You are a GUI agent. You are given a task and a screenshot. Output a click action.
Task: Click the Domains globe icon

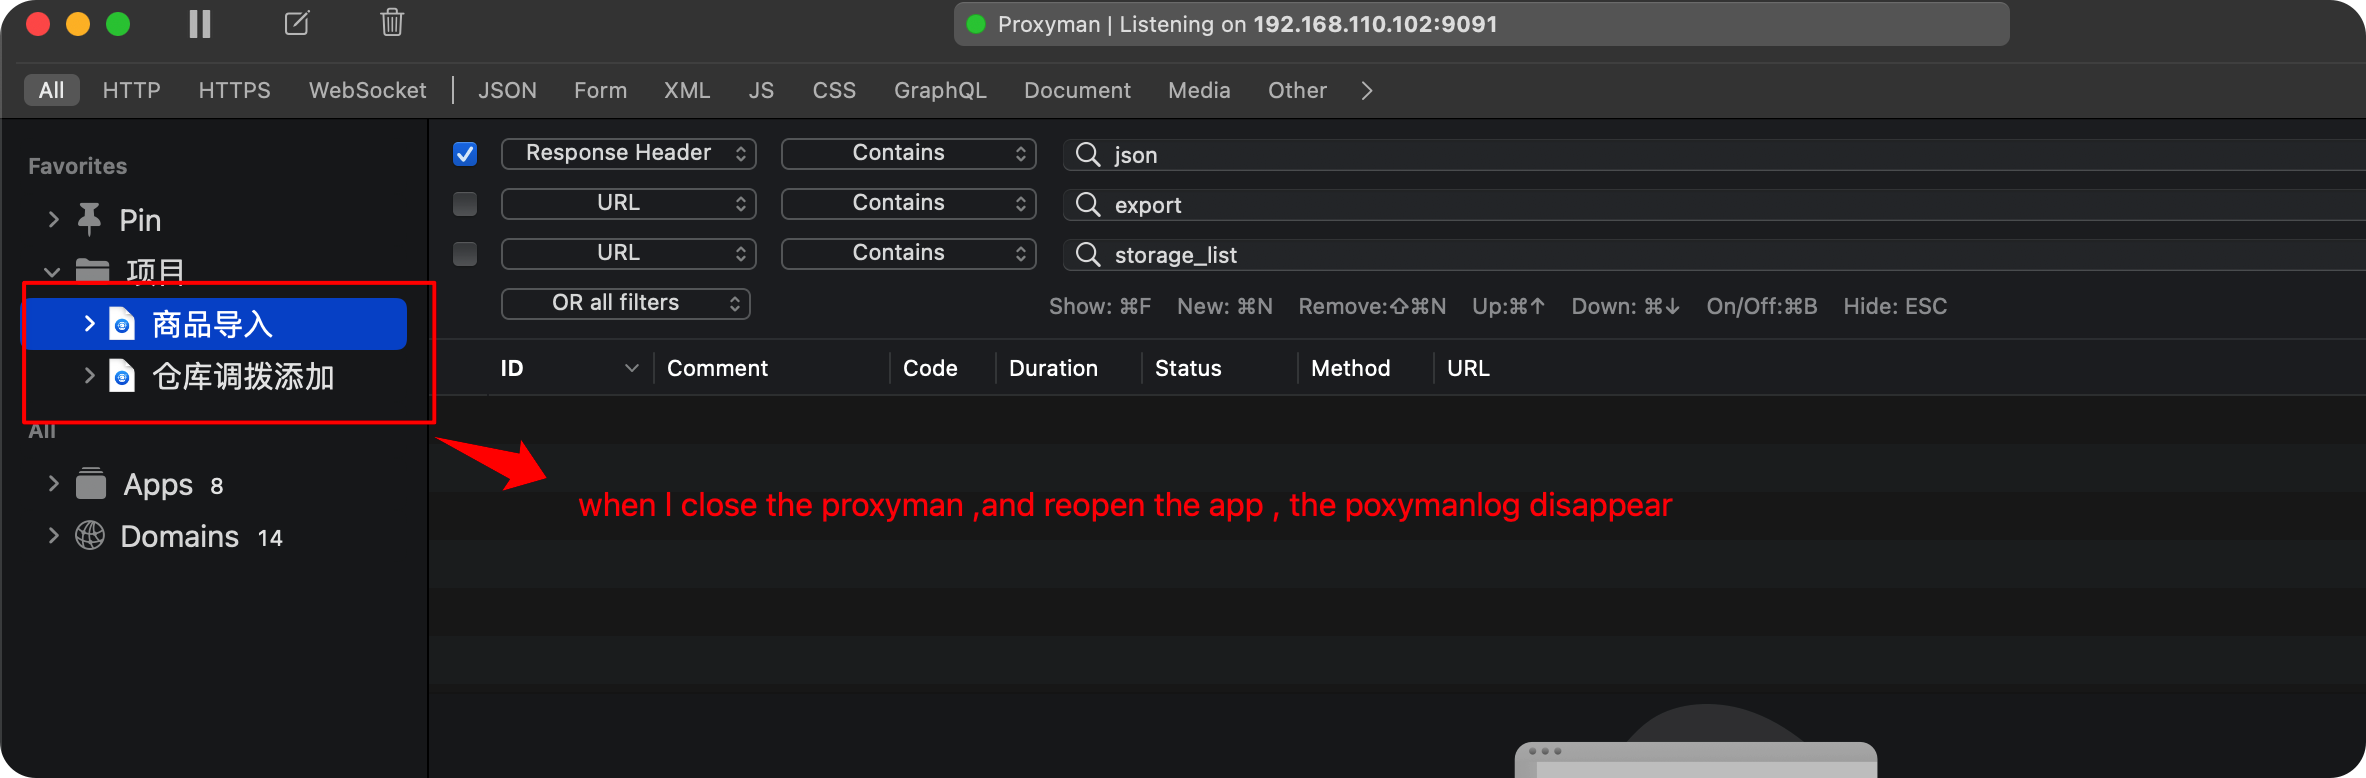pyautogui.click(x=90, y=536)
